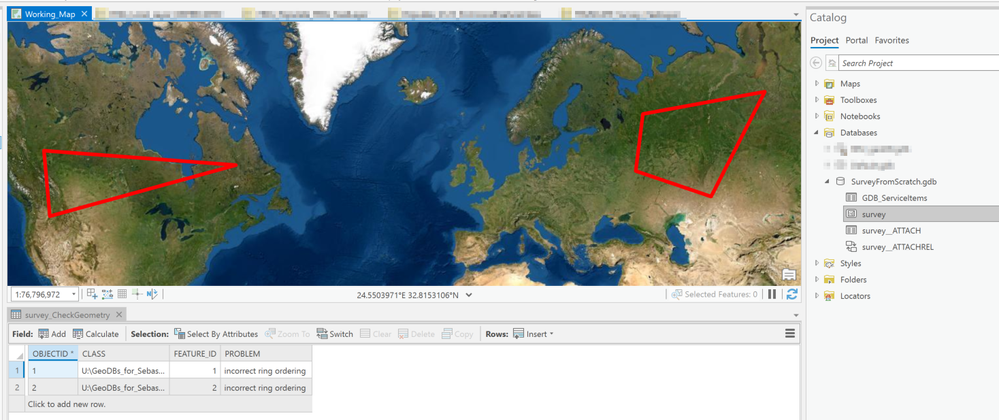Select the Styles folder icon
Screen dimensions: 999x420
829,263
